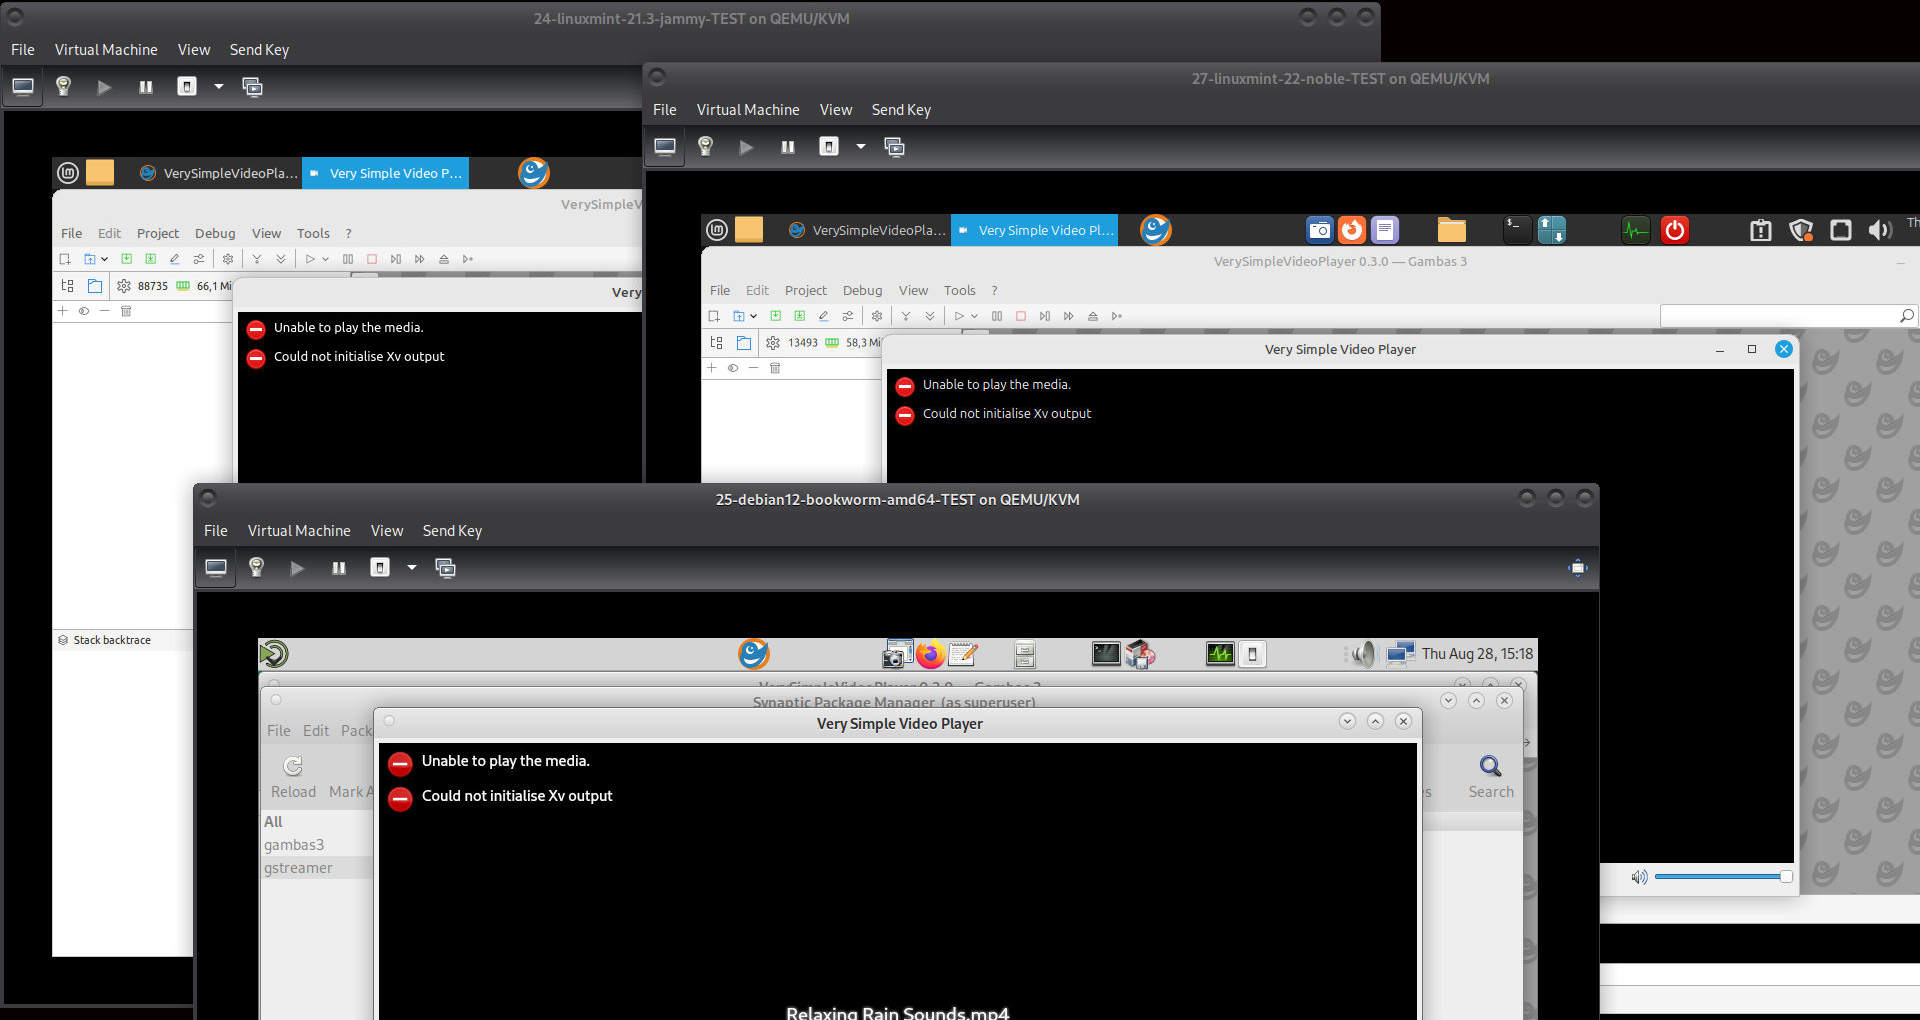Open File menu in 24-linuxmint-21.3 VM window

coord(23,50)
